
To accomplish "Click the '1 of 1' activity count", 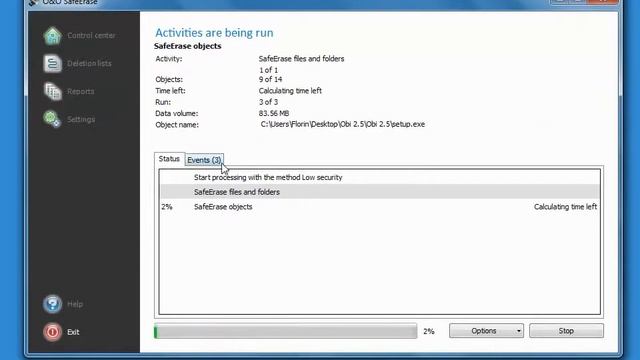I will (268, 70).
